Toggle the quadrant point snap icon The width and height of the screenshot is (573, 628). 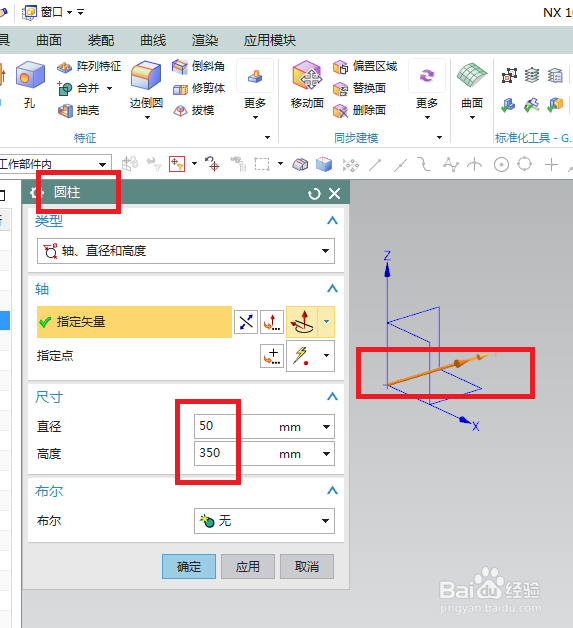(525, 164)
